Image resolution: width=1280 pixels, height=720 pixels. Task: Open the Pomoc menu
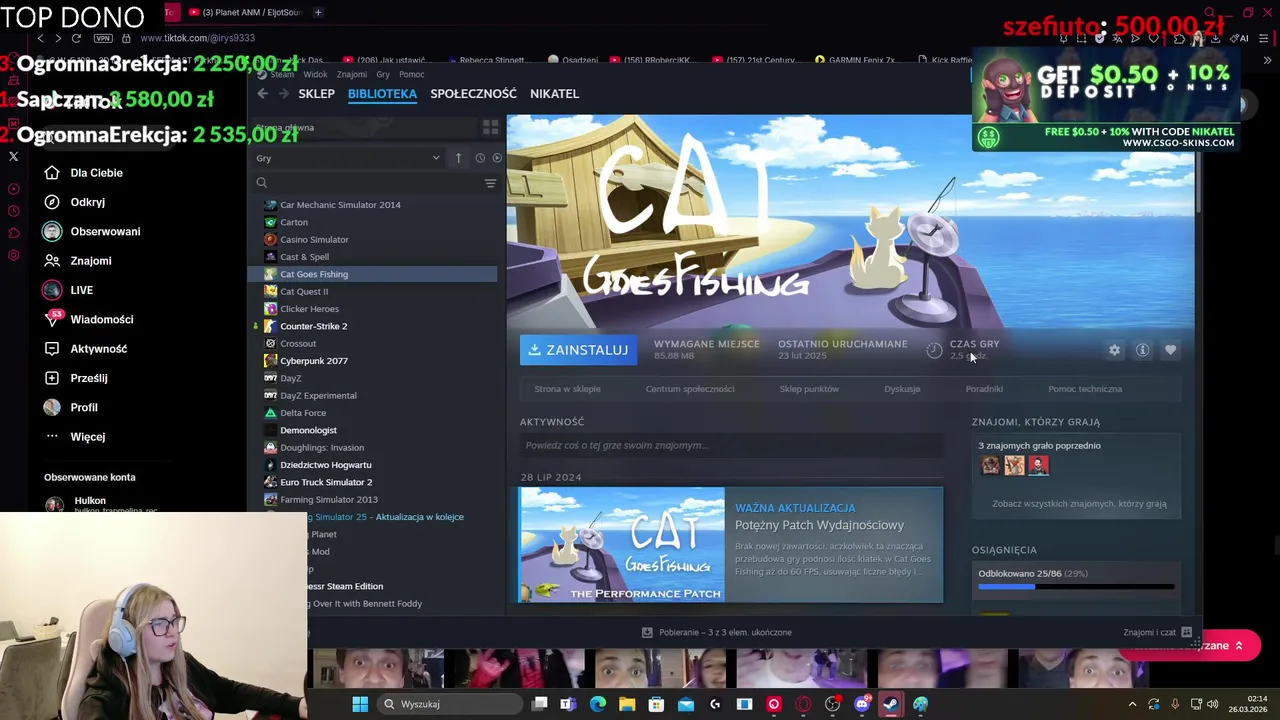(x=412, y=74)
